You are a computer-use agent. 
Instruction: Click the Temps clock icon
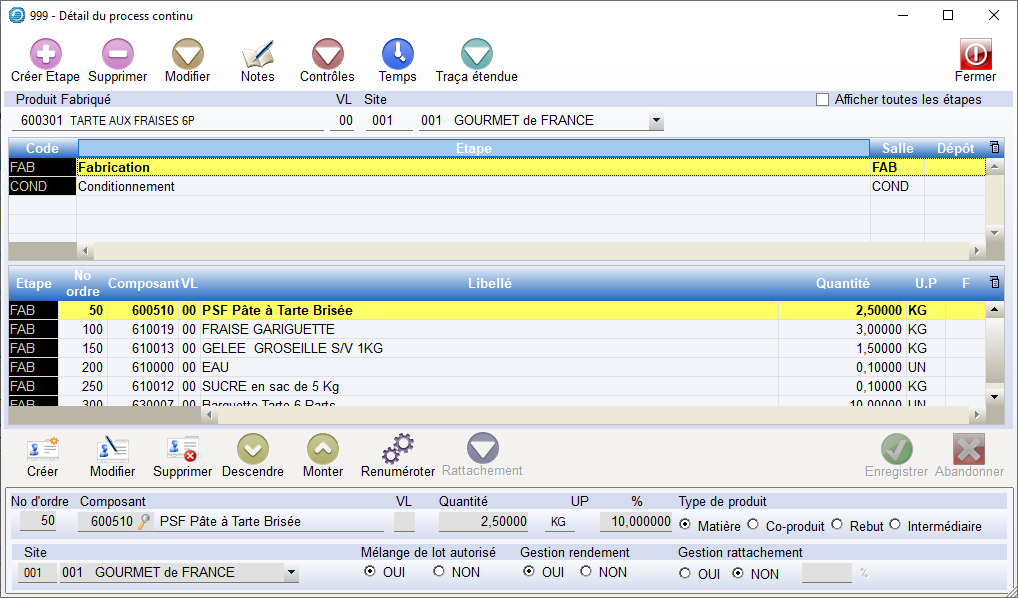[x=397, y=54]
